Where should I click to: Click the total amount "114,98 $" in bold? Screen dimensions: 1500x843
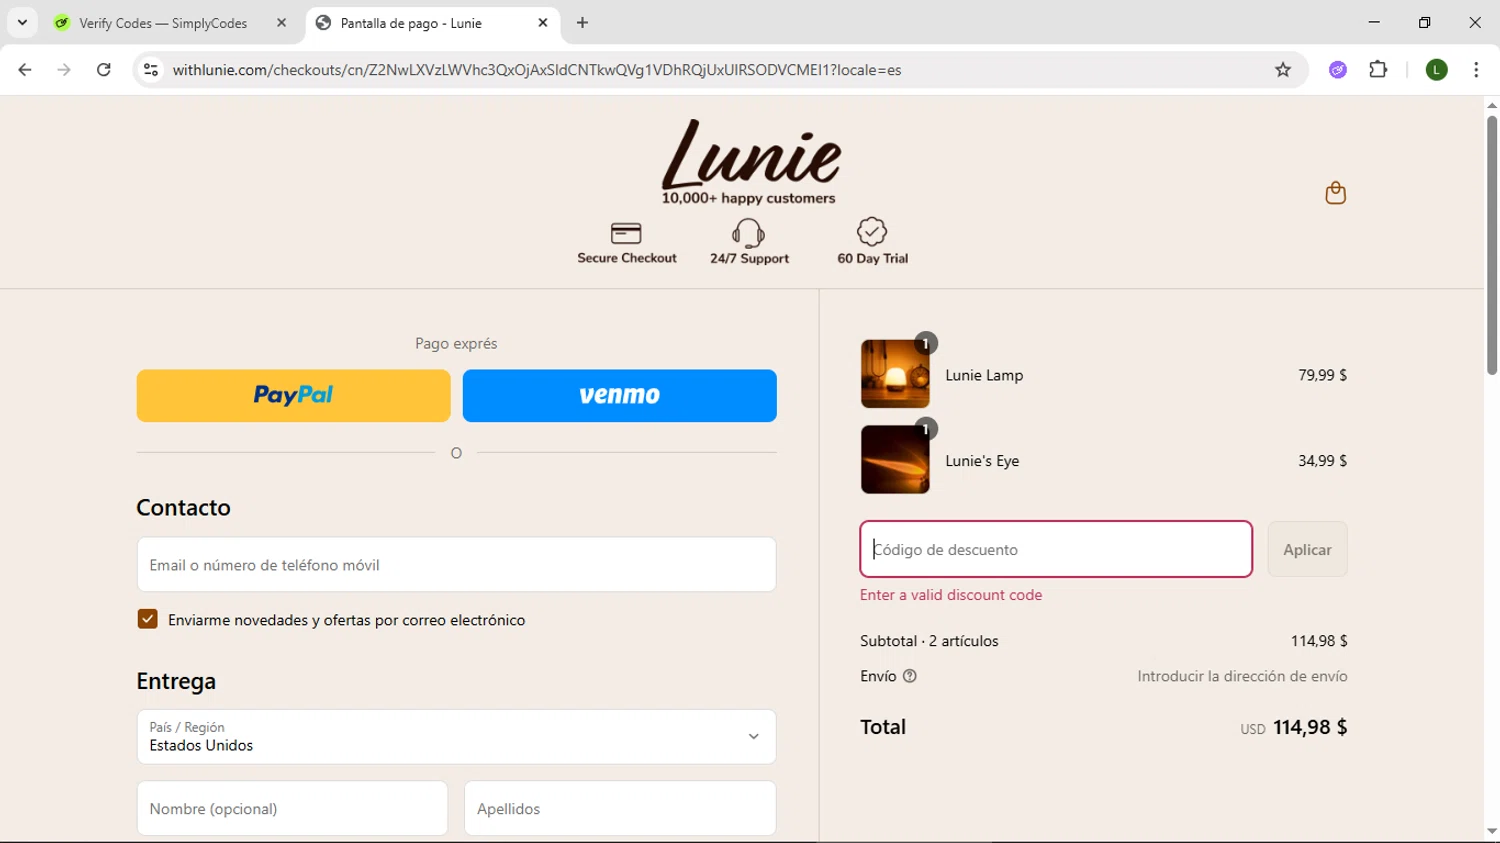(x=1310, y=727)
